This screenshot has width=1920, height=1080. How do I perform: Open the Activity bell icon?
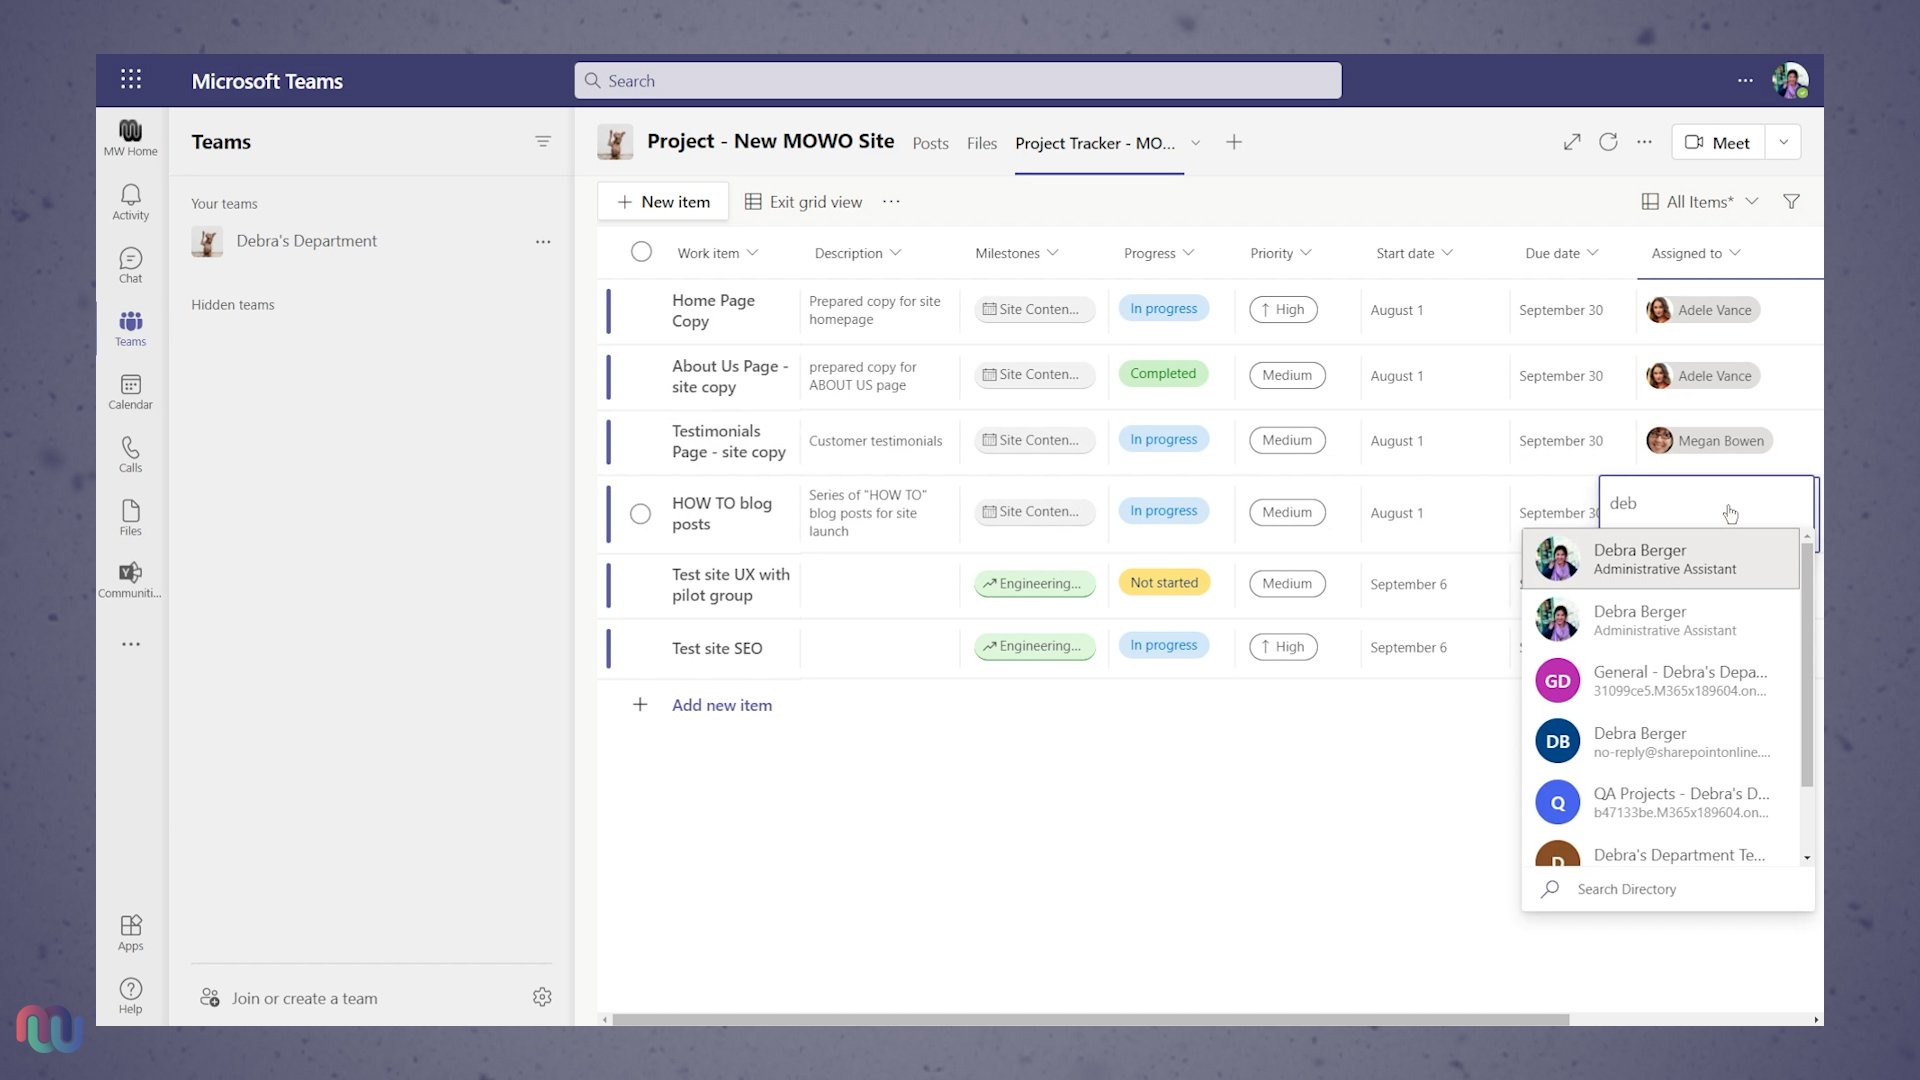[x=131, y=202]
